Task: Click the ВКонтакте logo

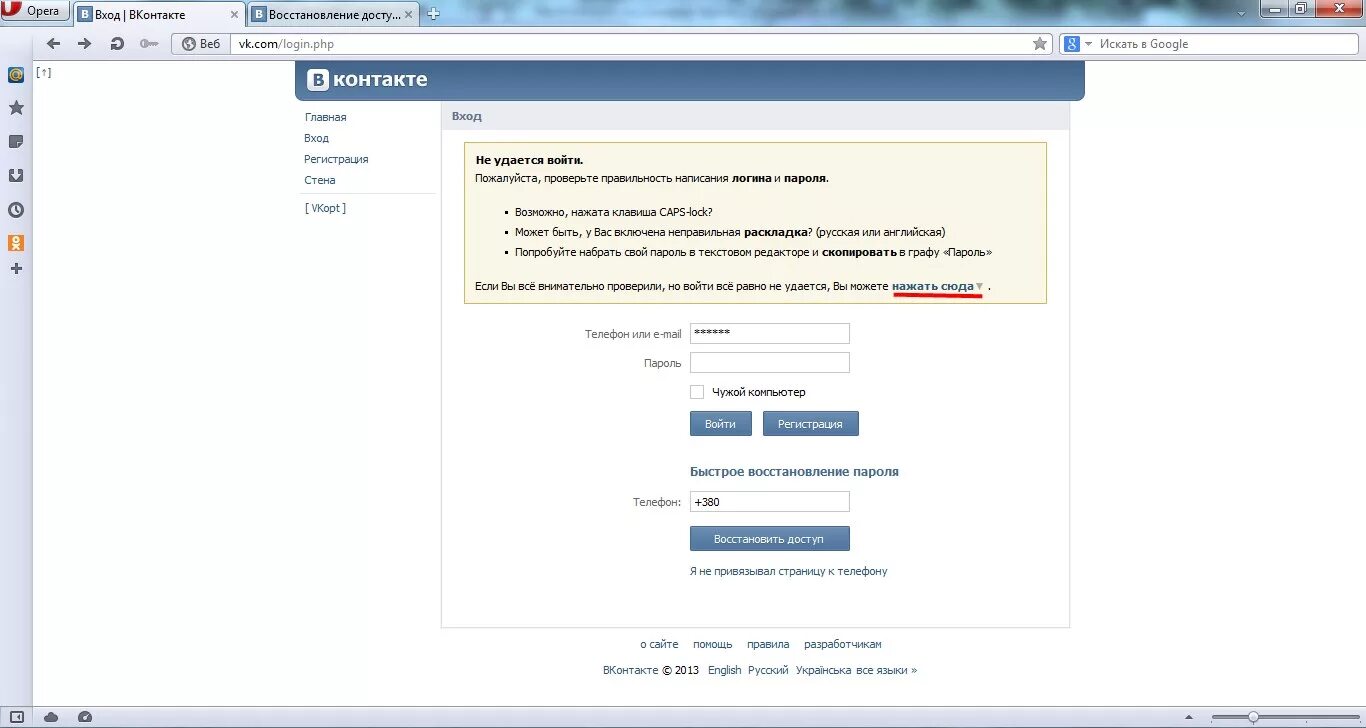Action: (x=367, y=80)
